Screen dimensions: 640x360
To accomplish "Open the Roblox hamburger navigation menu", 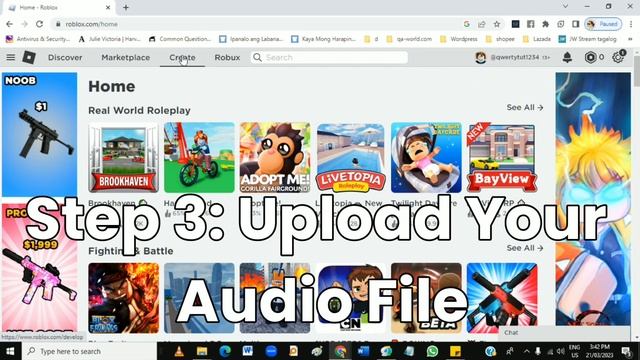I will [11, 58].
